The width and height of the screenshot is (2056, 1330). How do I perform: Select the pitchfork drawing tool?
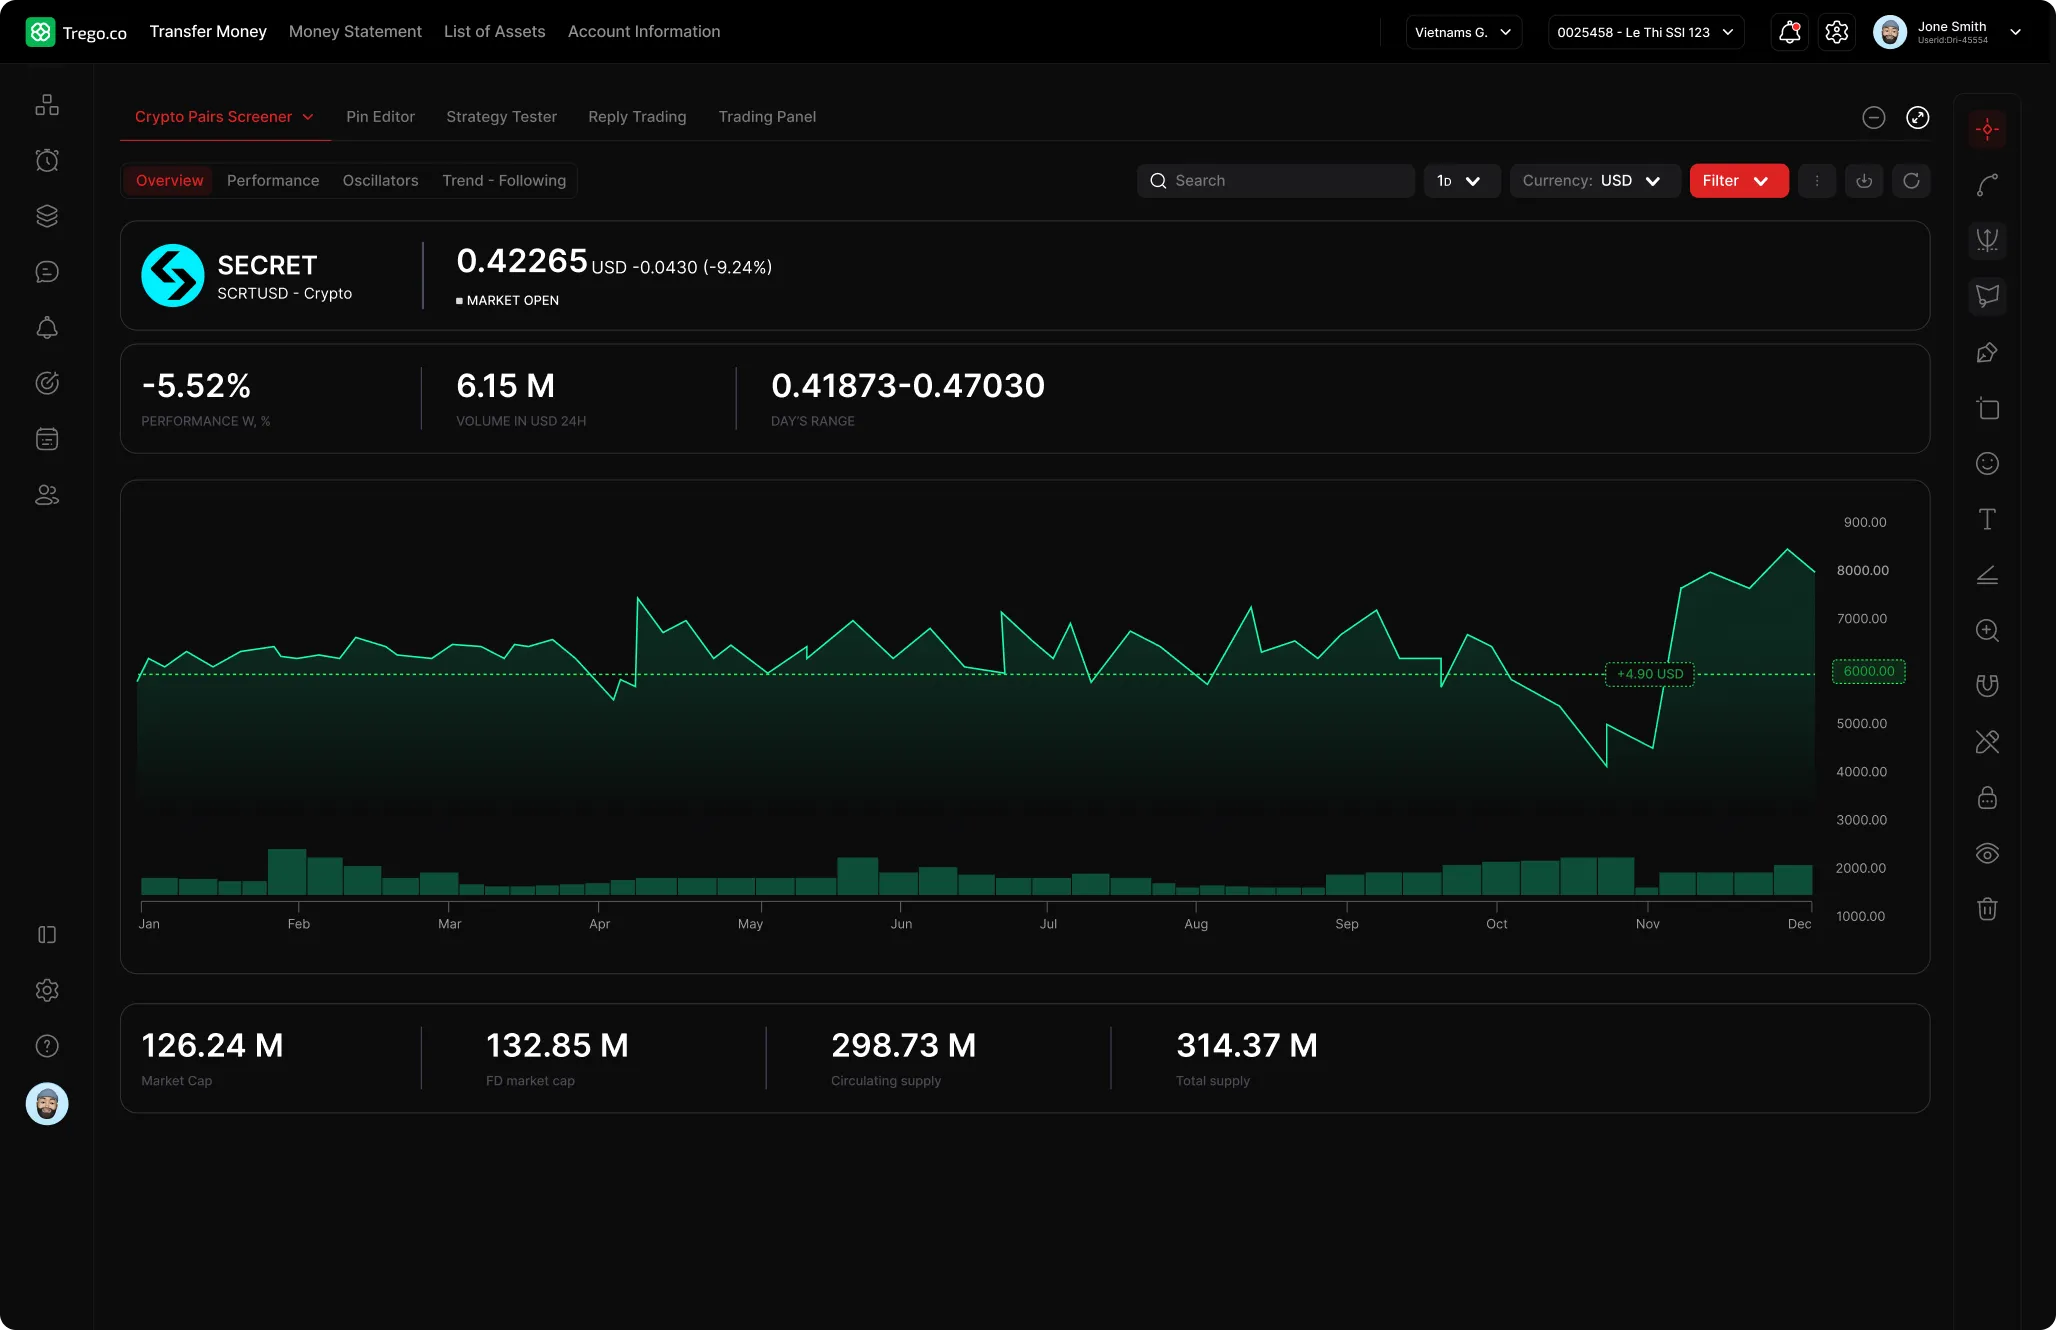pyautogui.click(x=1988, y=240)
